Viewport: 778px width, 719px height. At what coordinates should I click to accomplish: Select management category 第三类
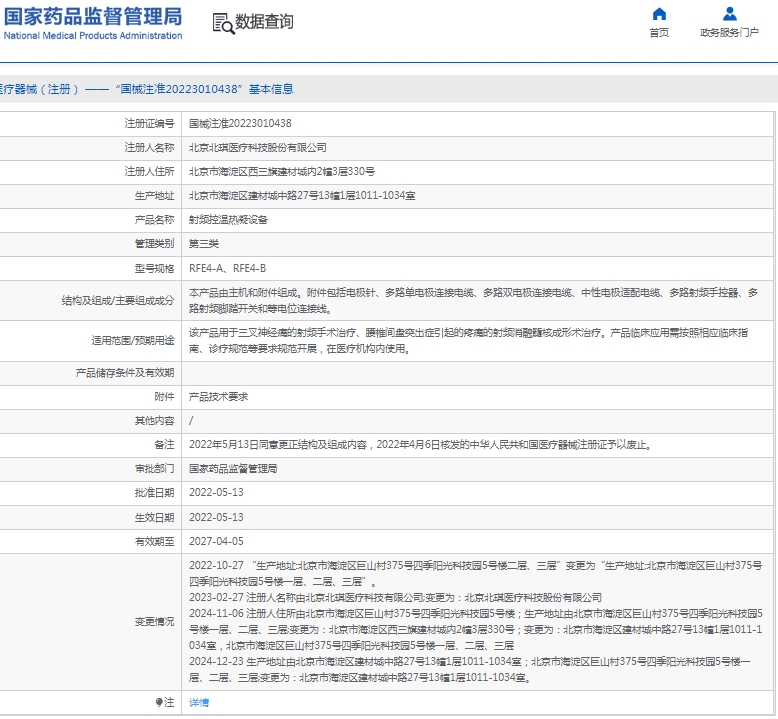tap(204, 244)
